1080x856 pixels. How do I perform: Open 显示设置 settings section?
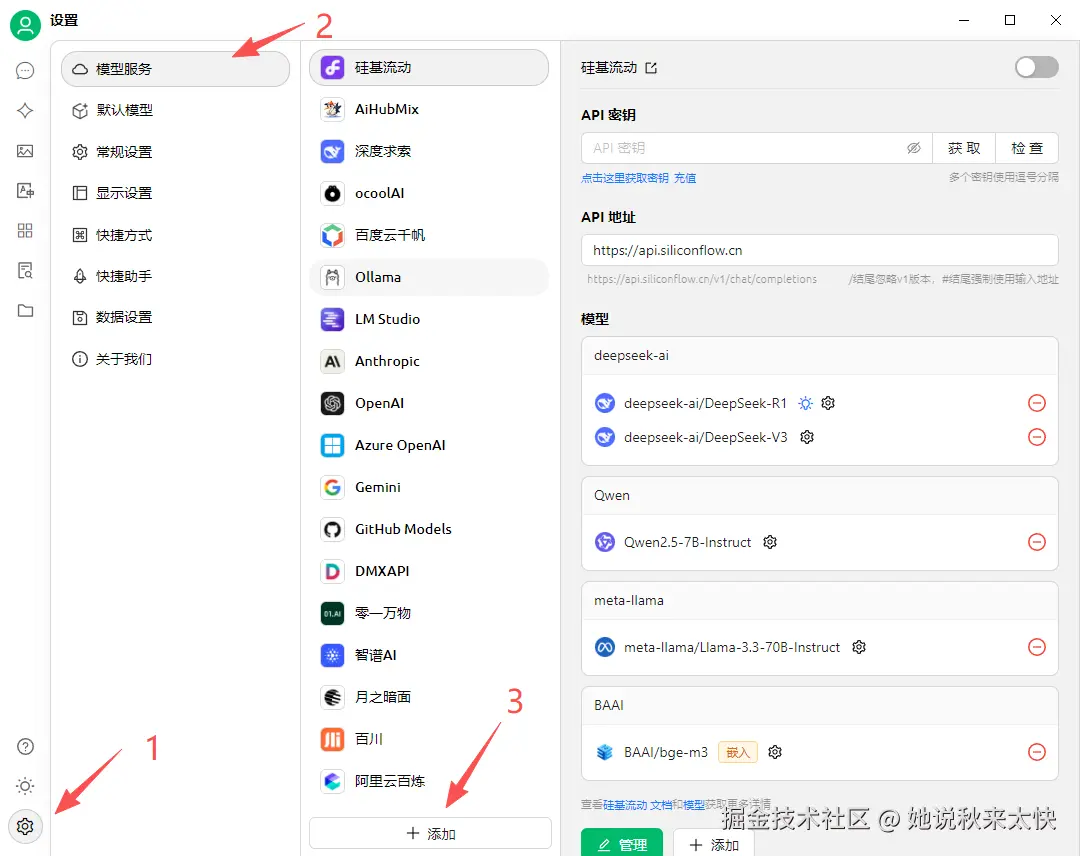176,193
